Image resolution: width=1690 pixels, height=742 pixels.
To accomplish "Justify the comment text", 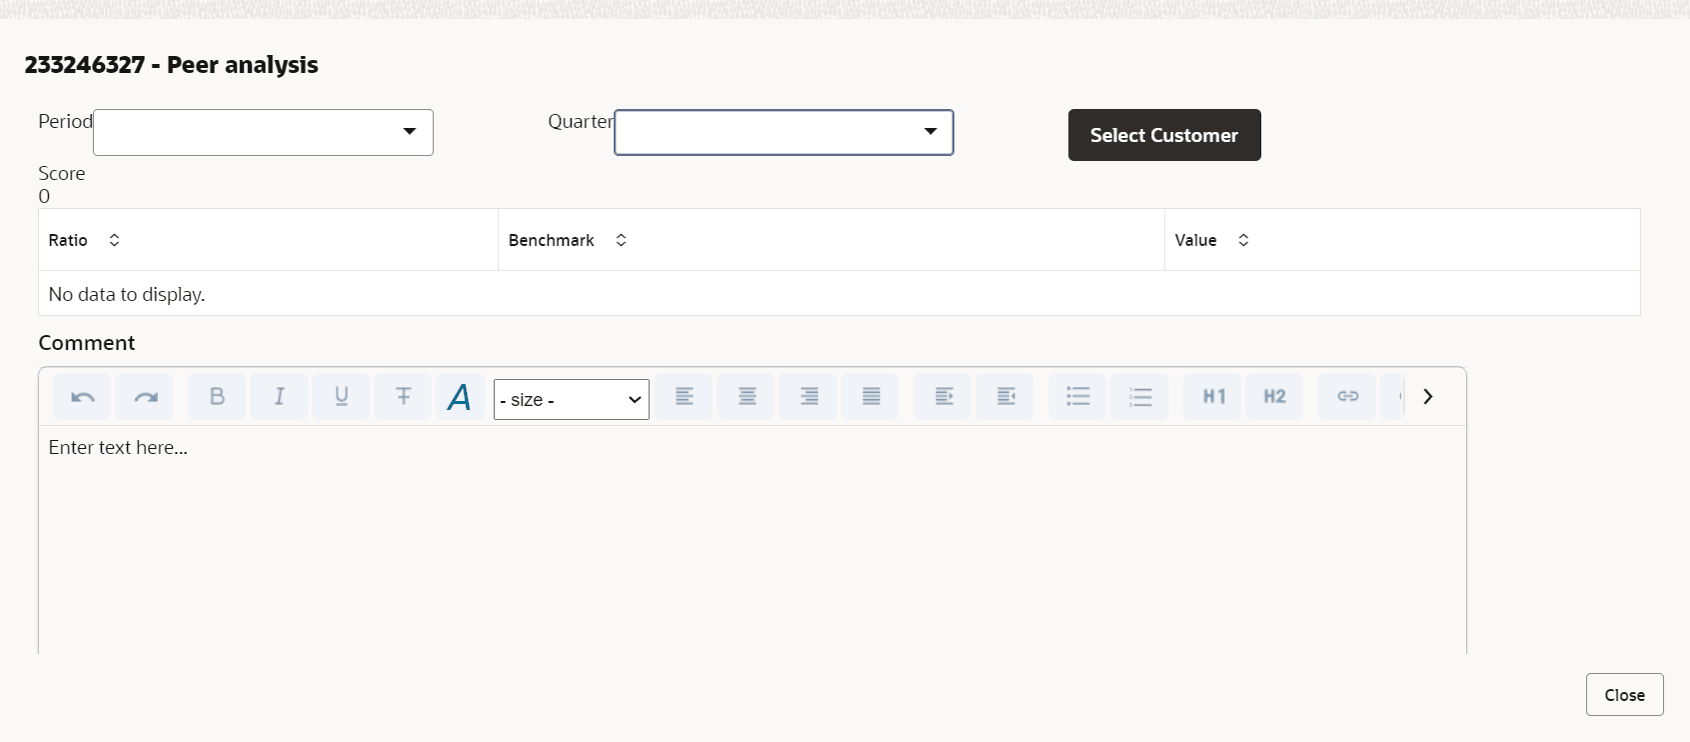I will point(871,397).
